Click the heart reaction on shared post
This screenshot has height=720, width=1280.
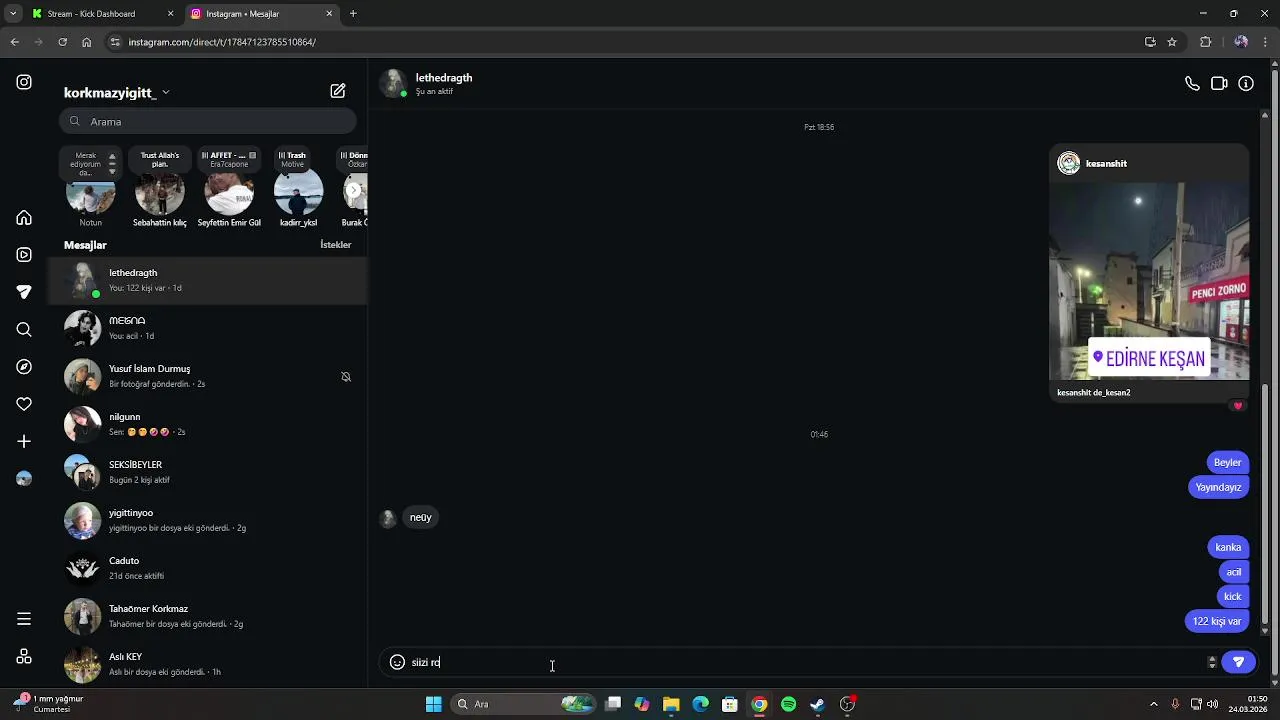coord(1238,406)
